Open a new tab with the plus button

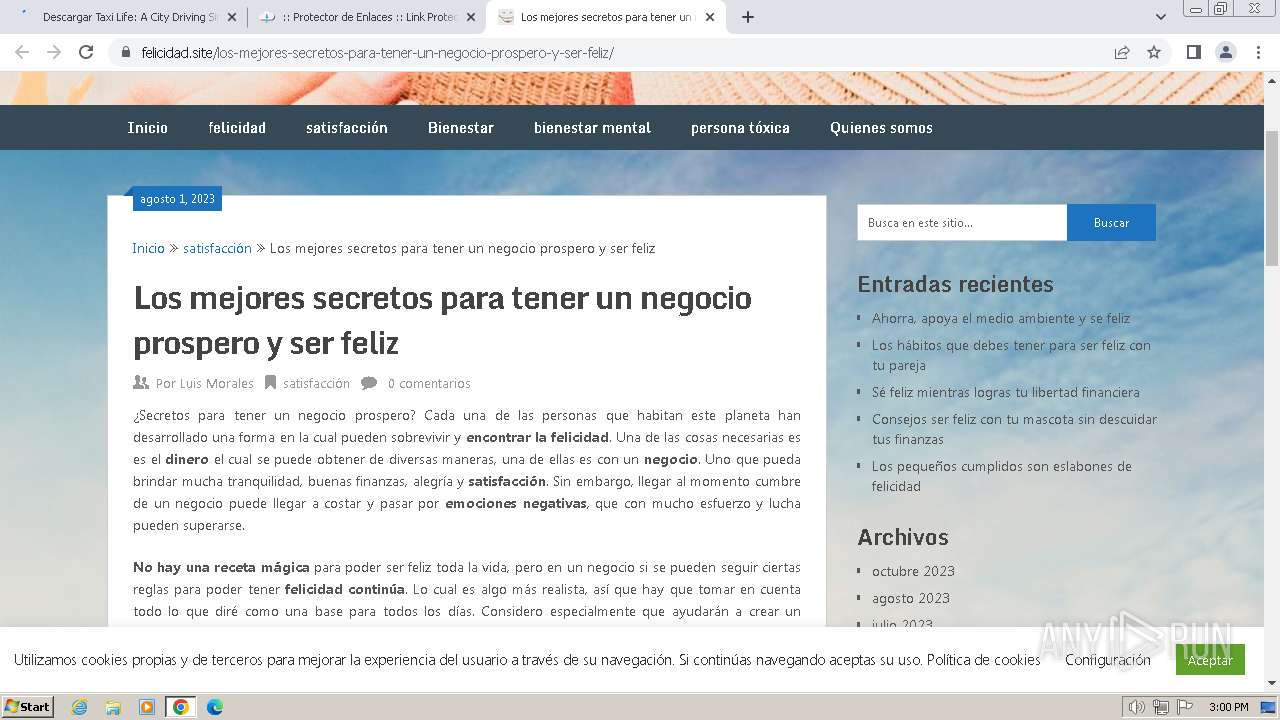pos(748,17)
